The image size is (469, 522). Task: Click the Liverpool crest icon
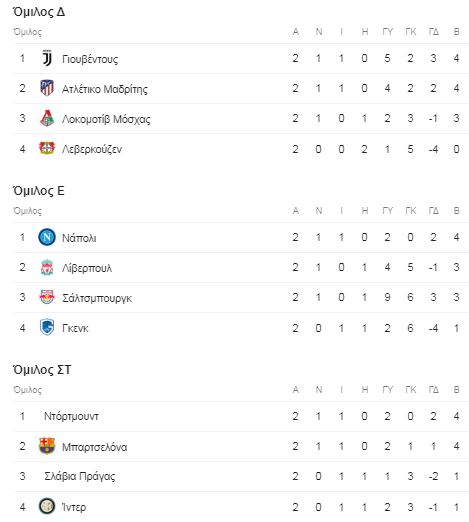tap(47, 267)
